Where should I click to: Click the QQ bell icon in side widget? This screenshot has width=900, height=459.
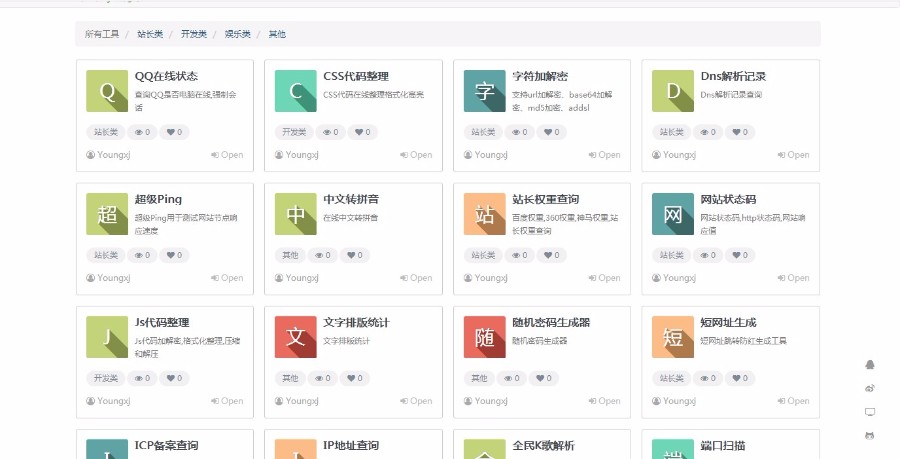pyautogui.click(x=870, y=364)
